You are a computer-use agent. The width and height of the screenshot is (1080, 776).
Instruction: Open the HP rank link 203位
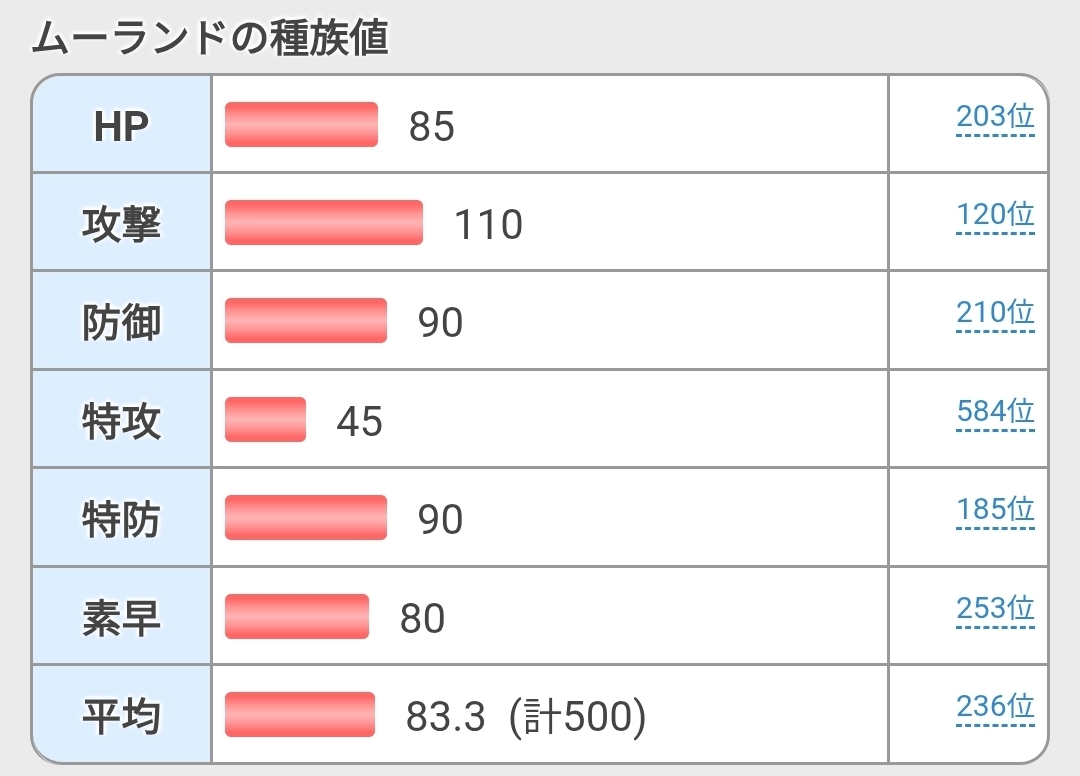coord(994,117)
